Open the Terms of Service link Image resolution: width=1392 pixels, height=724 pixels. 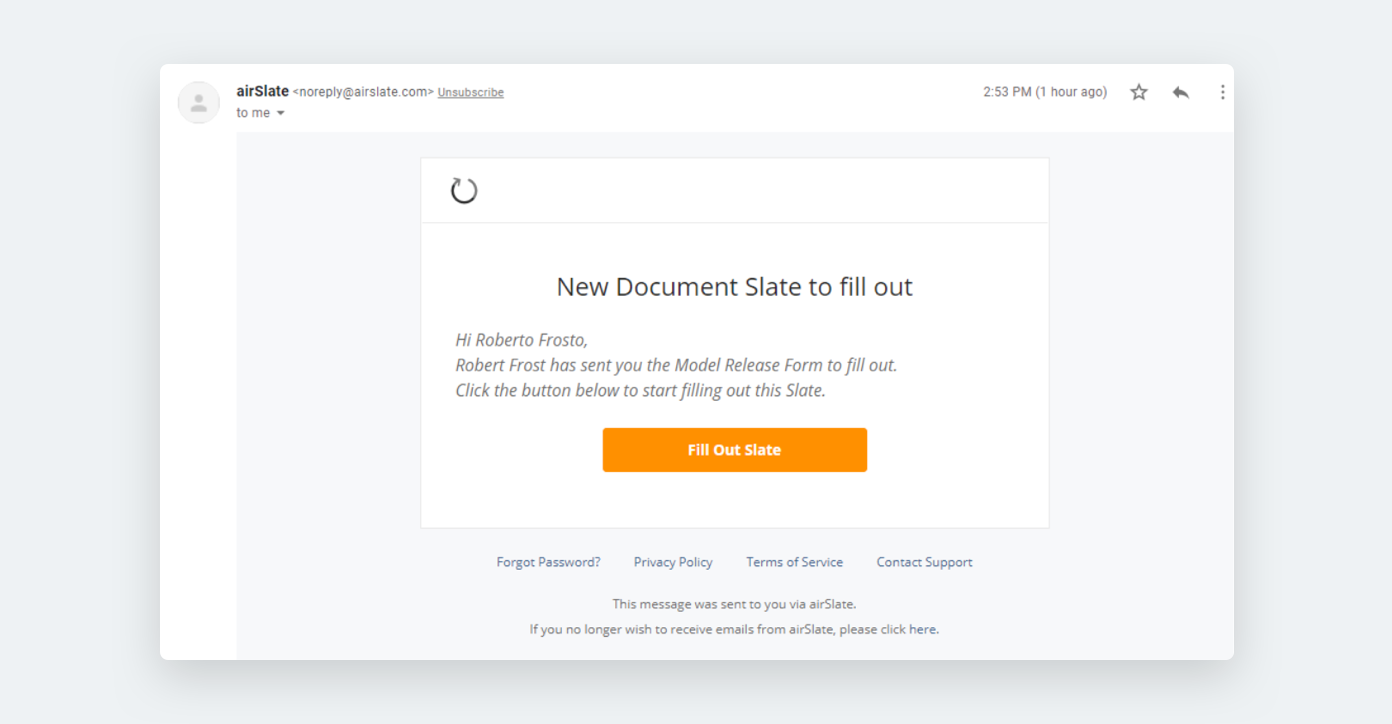pos(794,562)
